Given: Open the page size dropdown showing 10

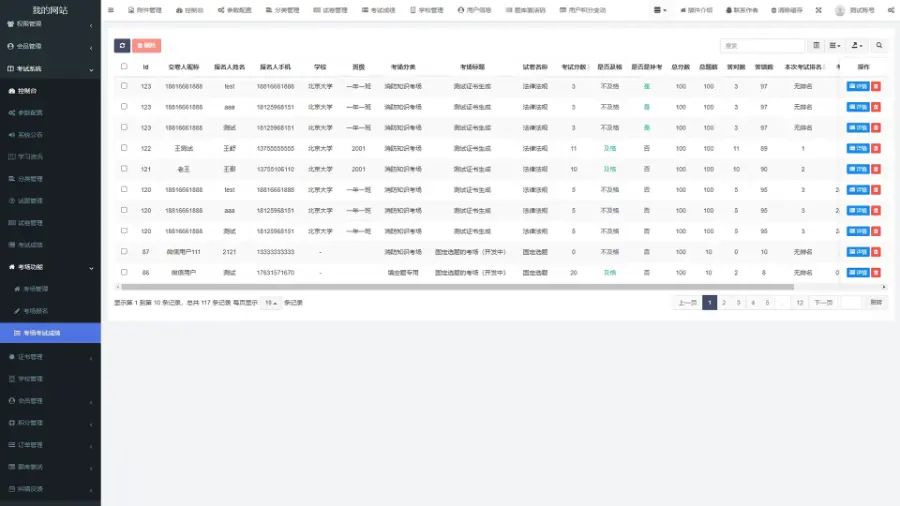Looking at the screenshot, I should (270, 302).
